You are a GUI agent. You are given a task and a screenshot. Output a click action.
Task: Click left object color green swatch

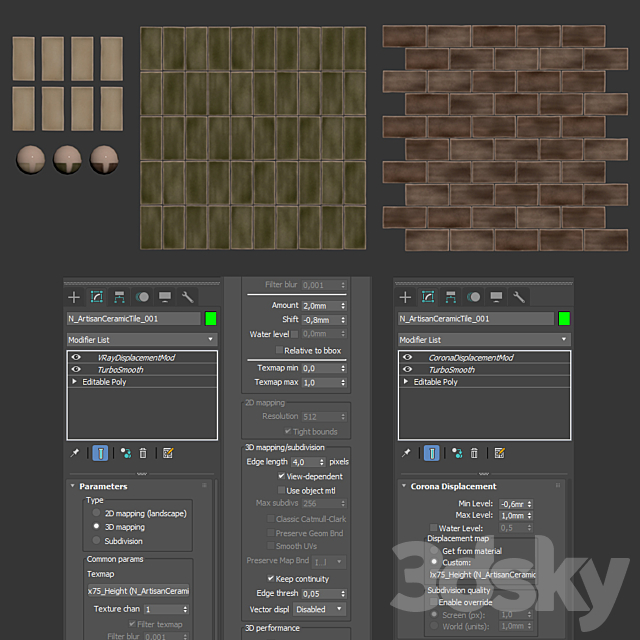pos(211,318)
